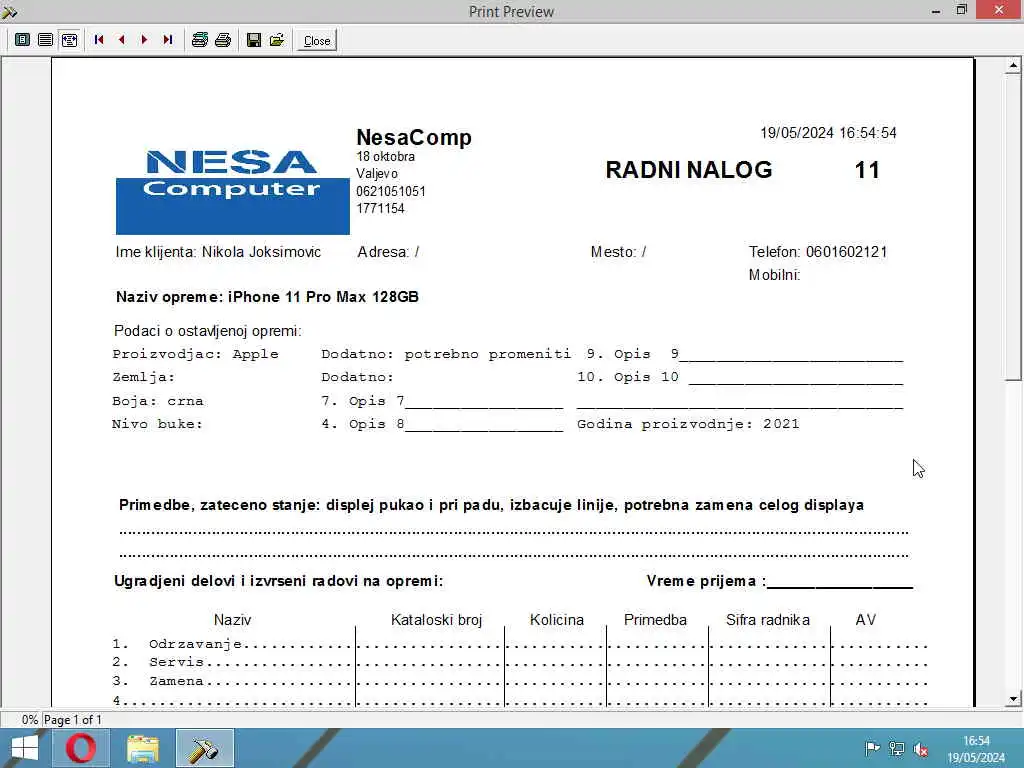
Task: Click Naziv opreme: iPhone 11 Pro Max line
Action: (267, 297)
